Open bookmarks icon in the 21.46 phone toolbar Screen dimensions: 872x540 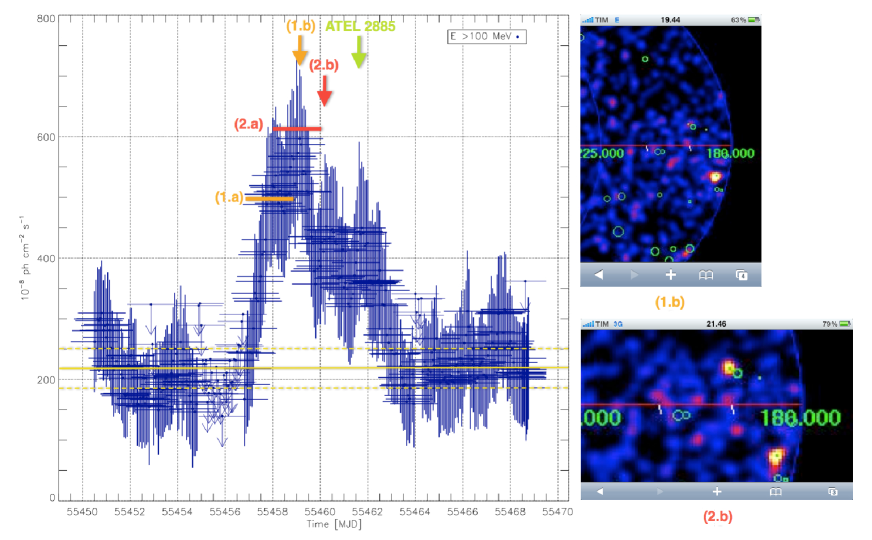click(775, 492)
